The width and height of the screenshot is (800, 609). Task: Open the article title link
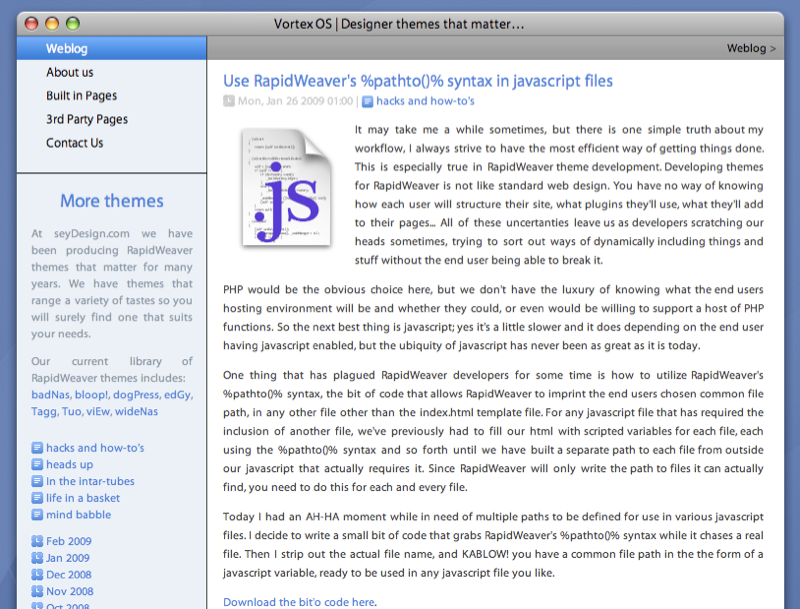(x=417, y=81)
